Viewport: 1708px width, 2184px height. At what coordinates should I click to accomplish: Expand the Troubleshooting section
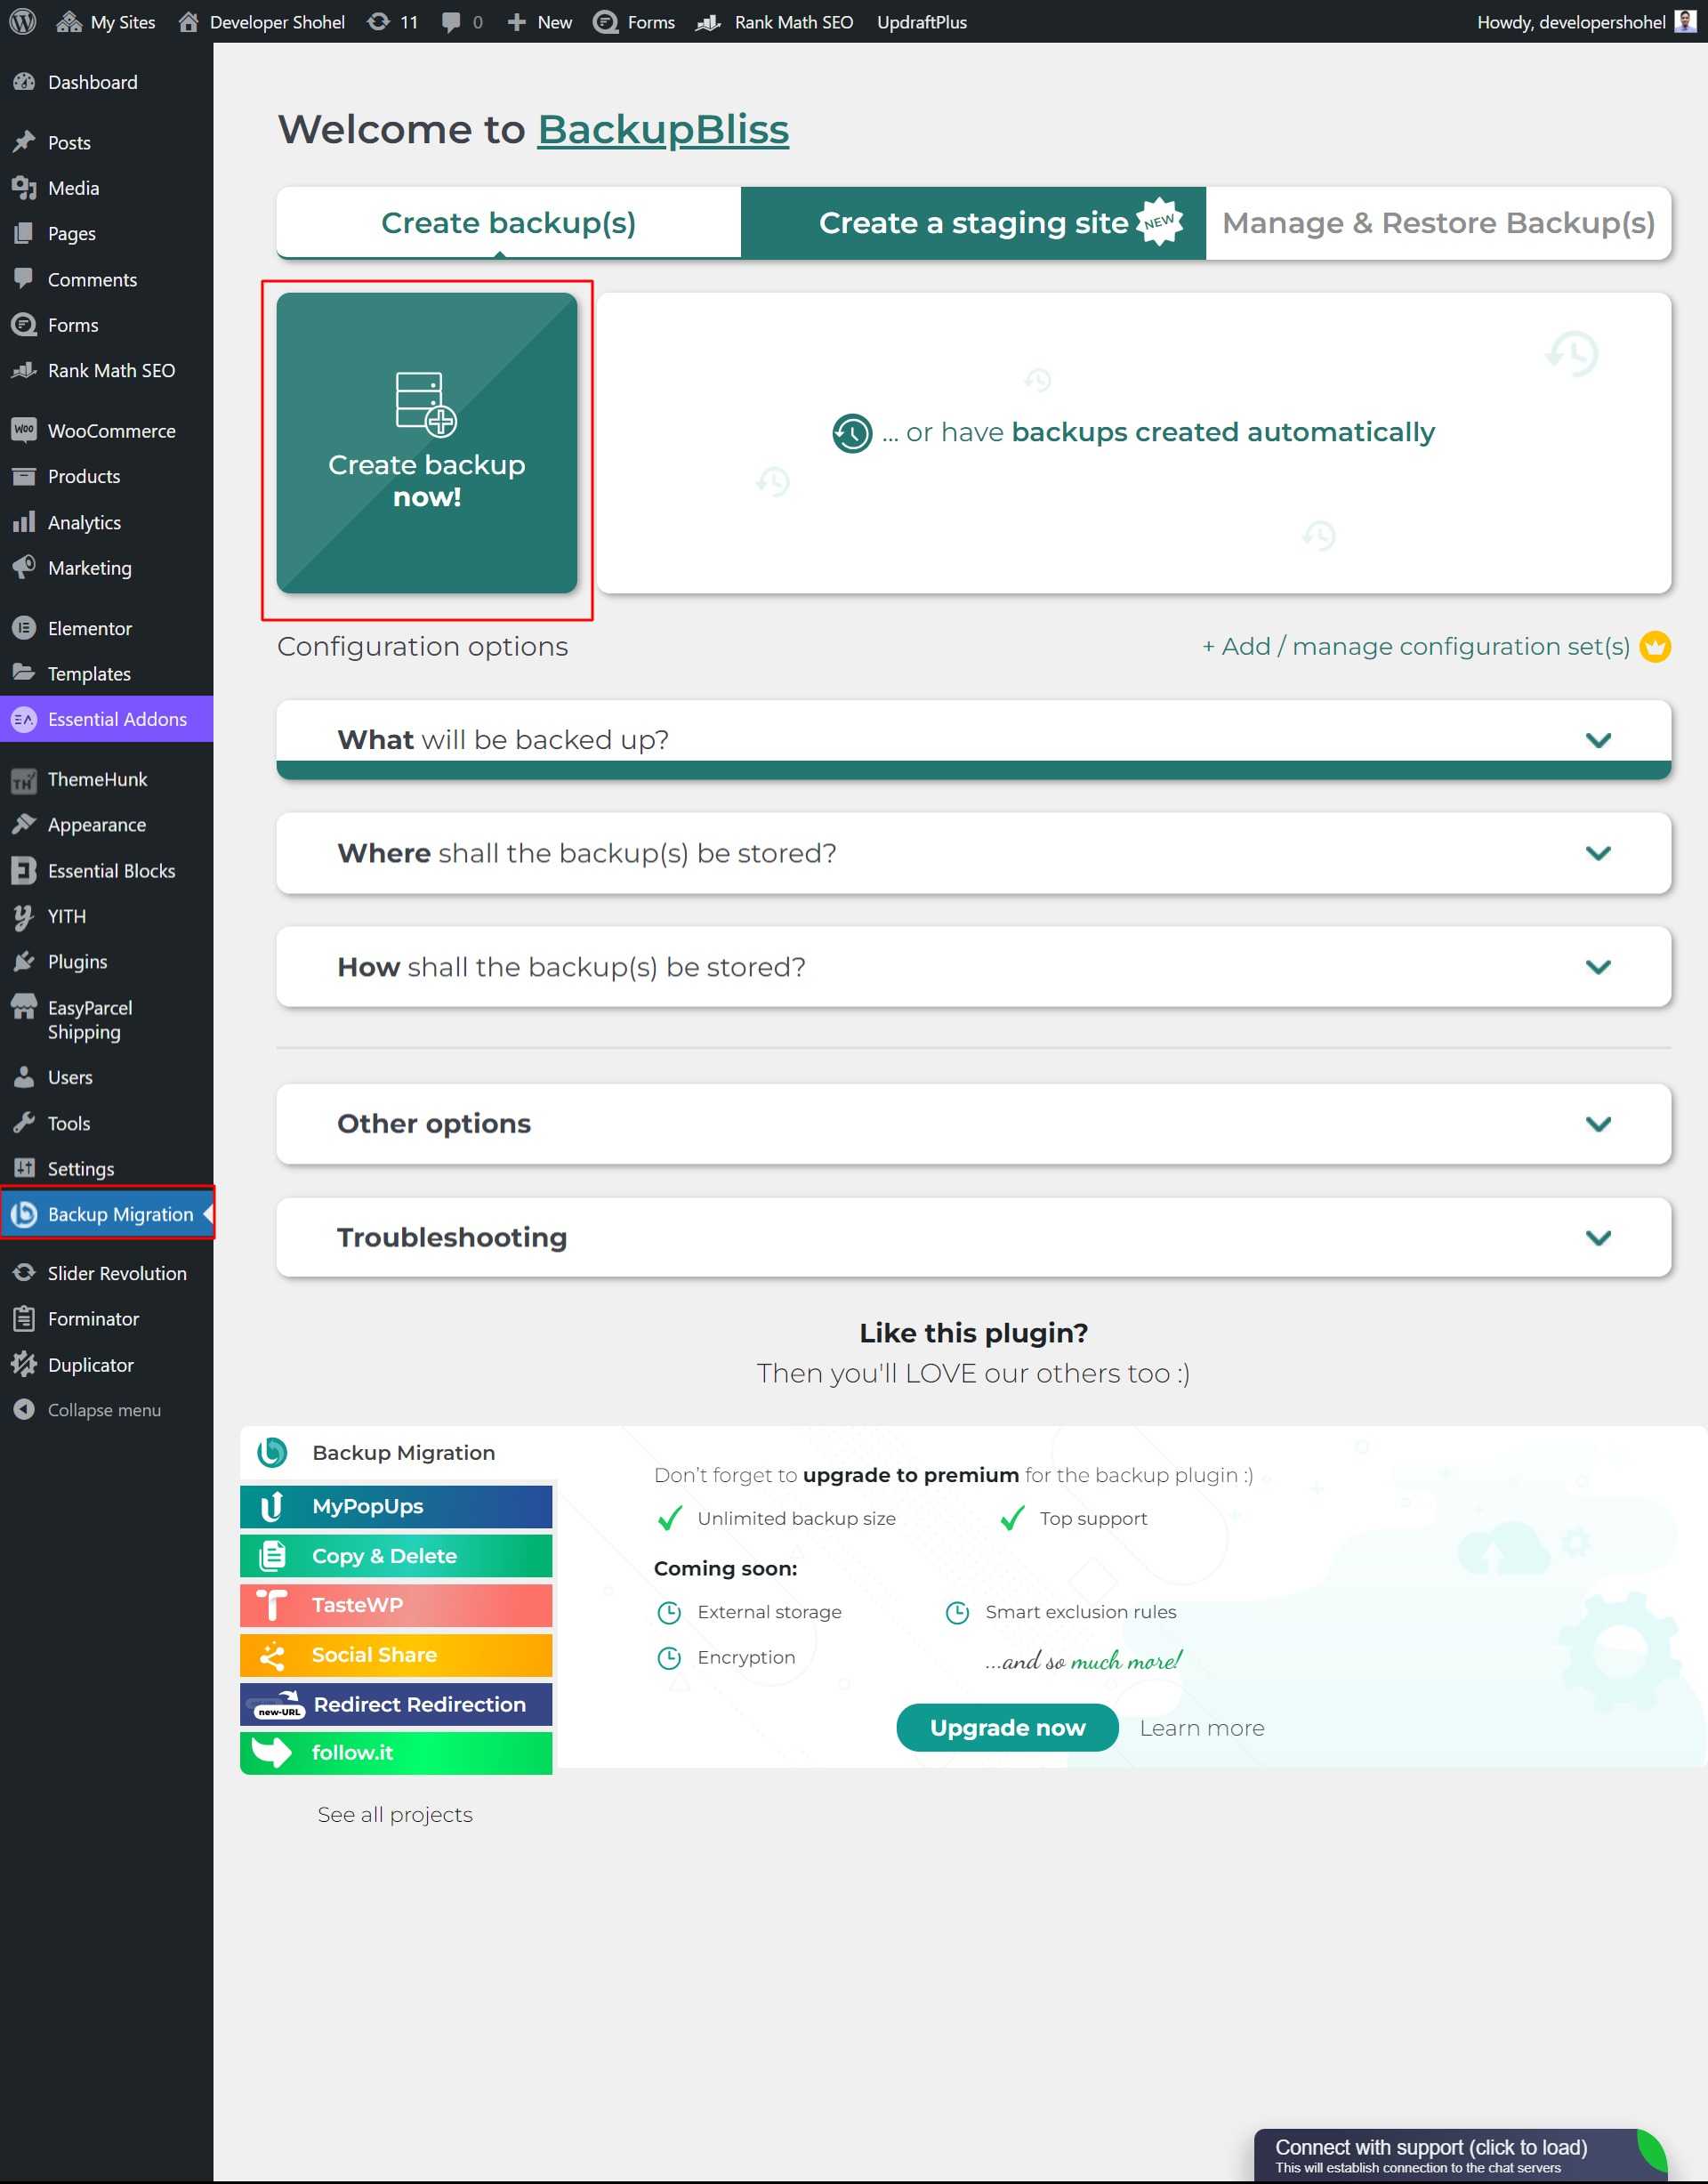tap(973, 1237)
